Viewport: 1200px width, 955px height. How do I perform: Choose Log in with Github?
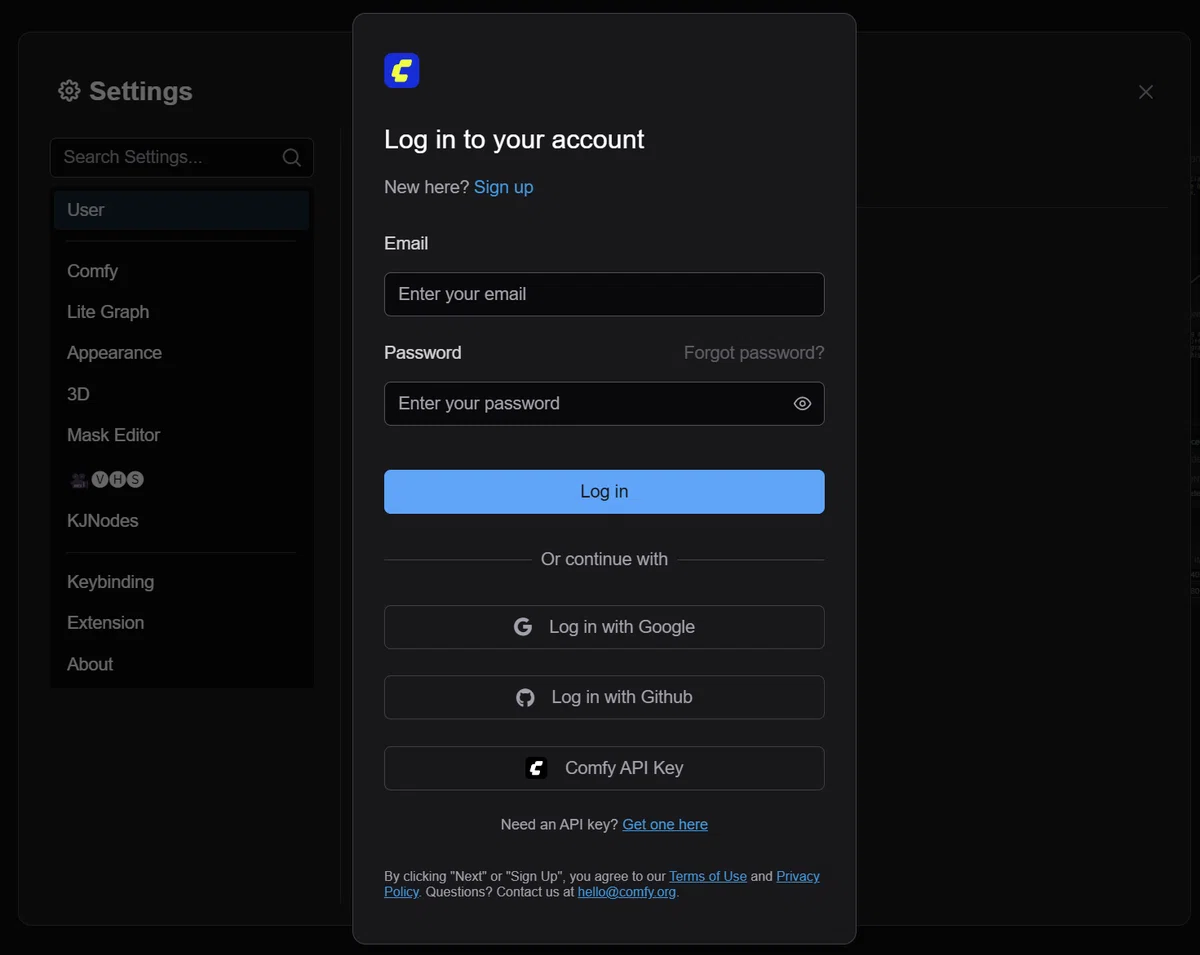[x=604, y=698]
